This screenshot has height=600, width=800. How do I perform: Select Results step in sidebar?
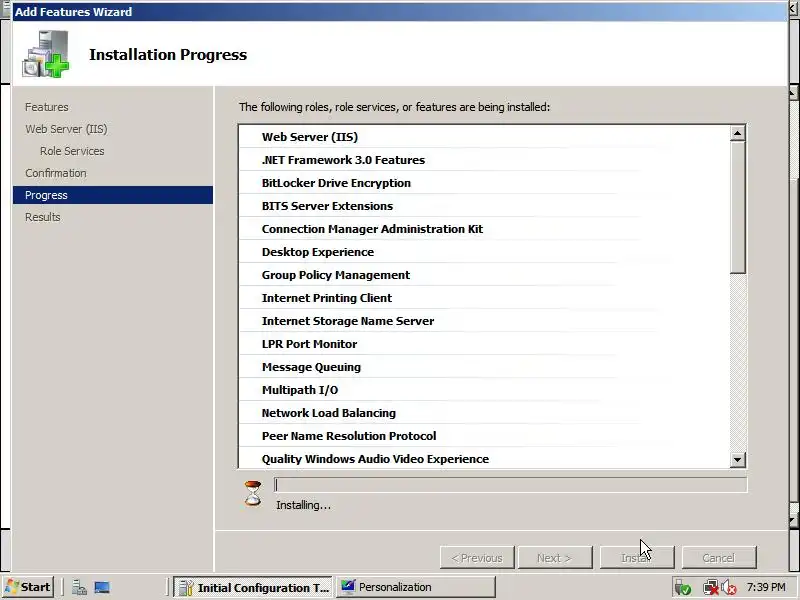coord(43,217)
